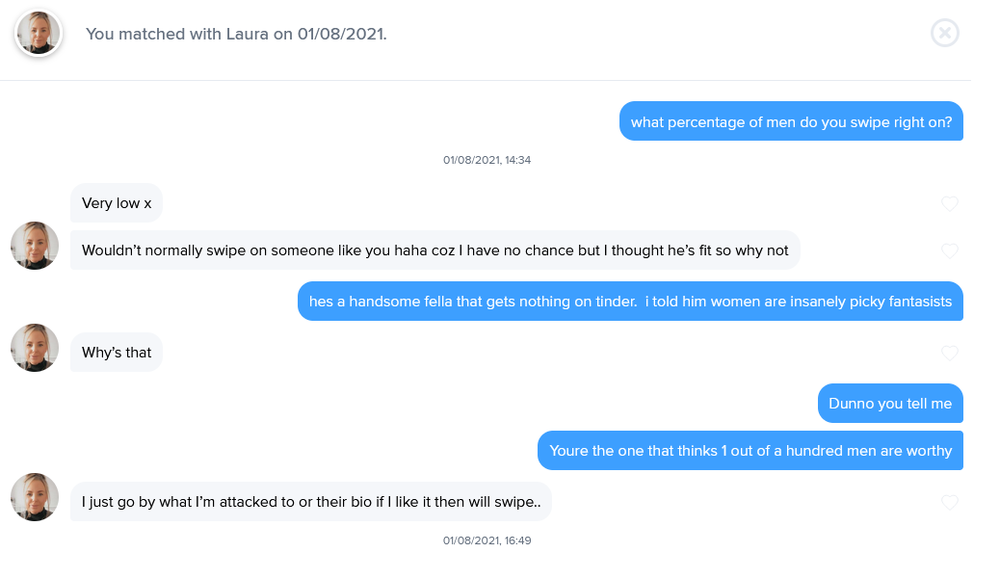Image resolution: width=1000 pixels, height=579 pixels.
Task: Select the "hes a handsome fella" message
Action: click(630, 301)
